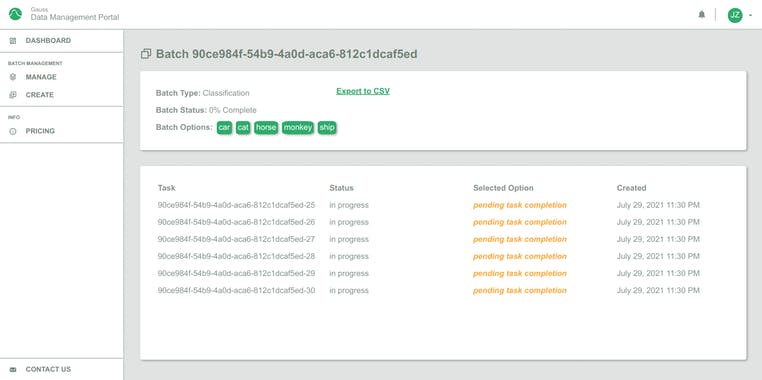Click the Dashboard sidebar icon

[x=13, y=41]
